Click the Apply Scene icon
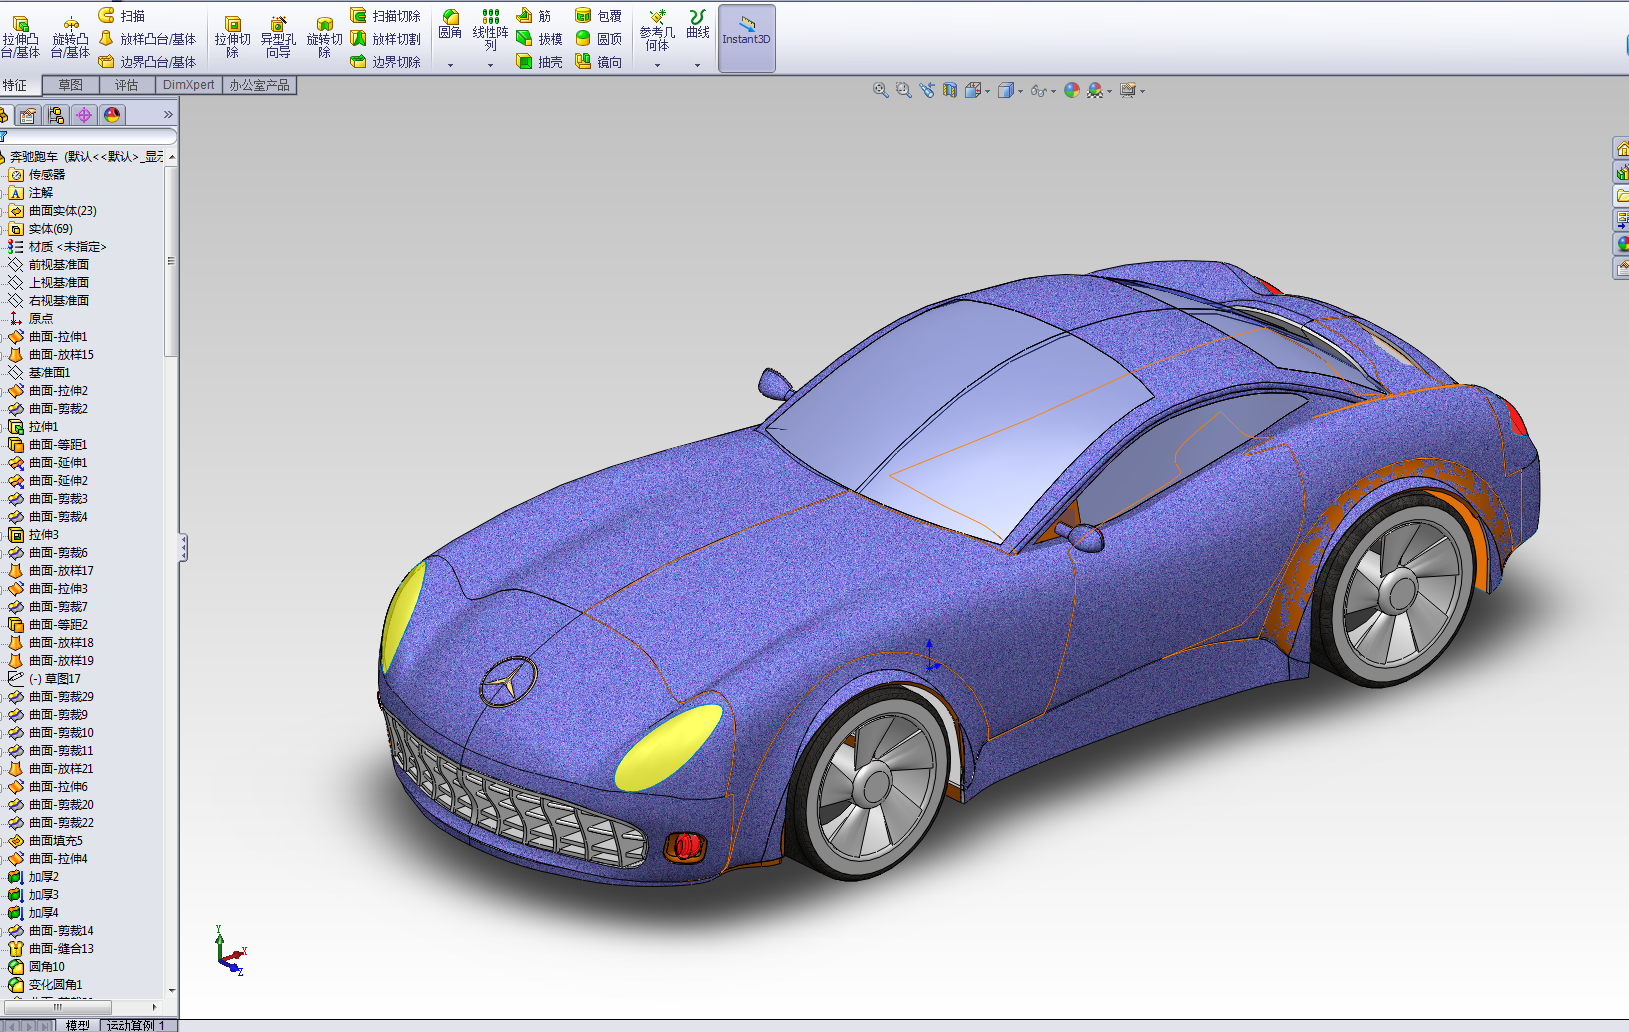 pos(1095,90)
